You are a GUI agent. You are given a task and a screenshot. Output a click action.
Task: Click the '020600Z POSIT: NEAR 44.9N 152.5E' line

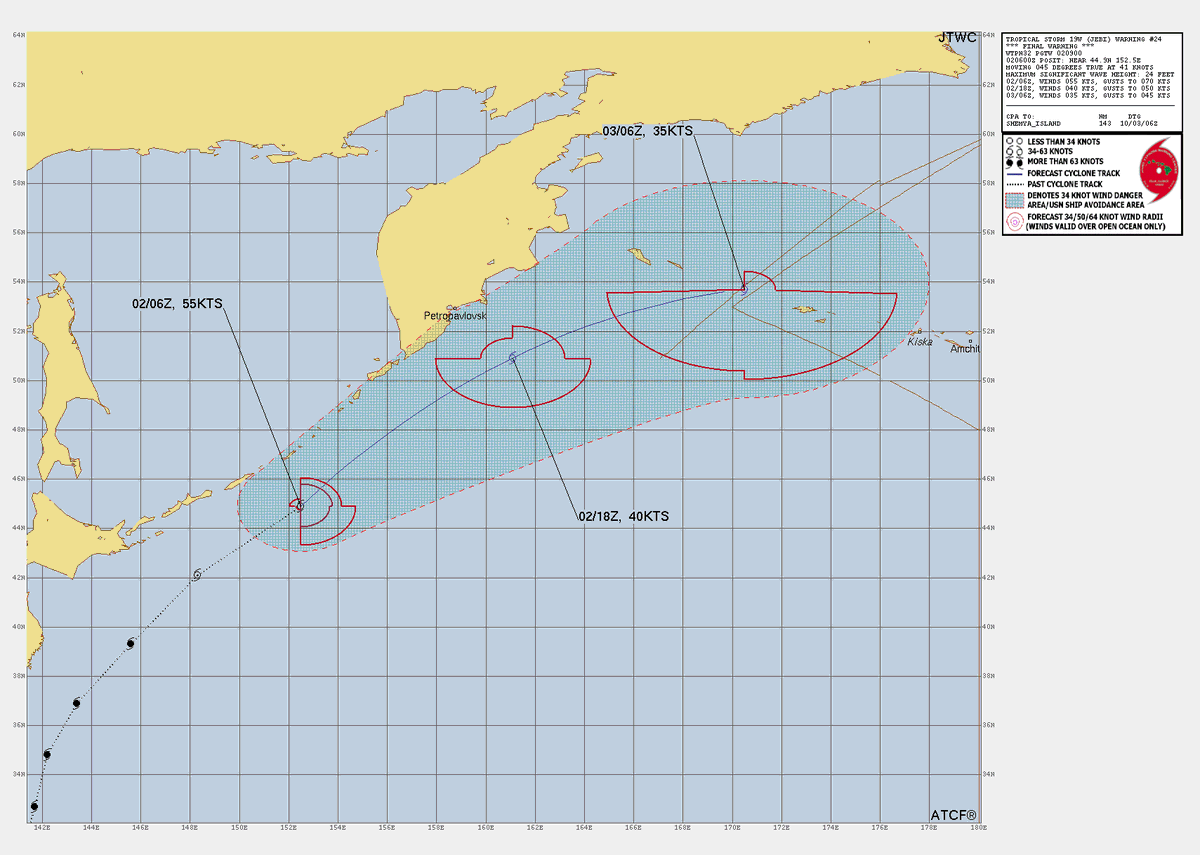tap(1073, 61)
